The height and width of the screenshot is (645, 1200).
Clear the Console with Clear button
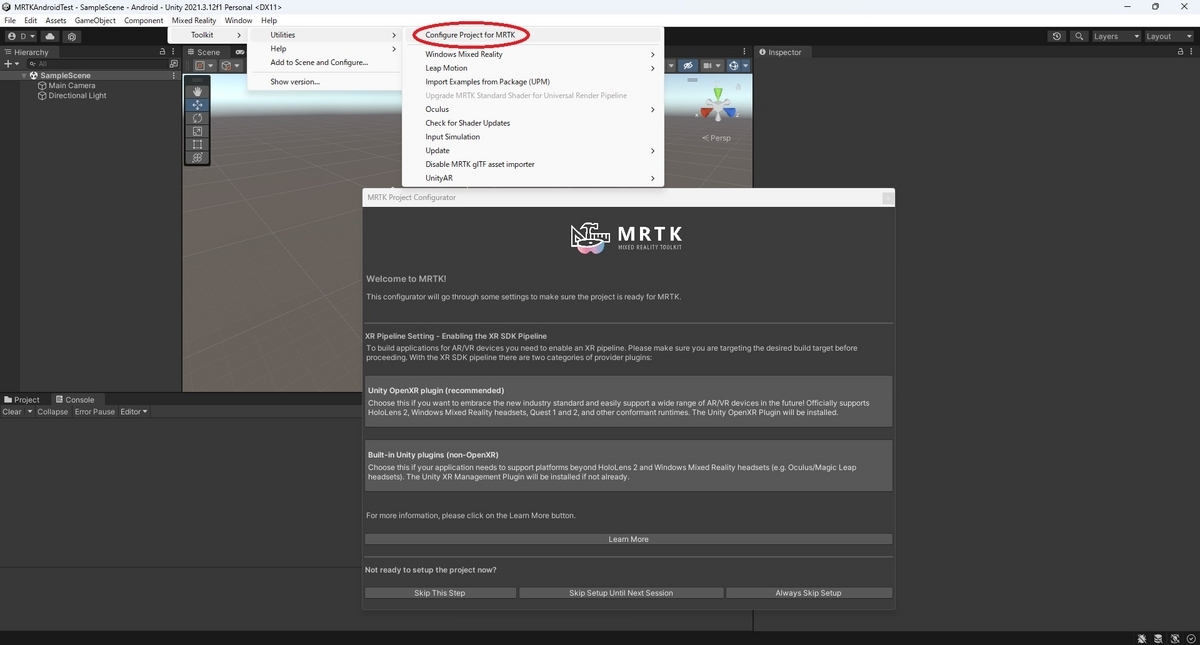pos(12,412)
